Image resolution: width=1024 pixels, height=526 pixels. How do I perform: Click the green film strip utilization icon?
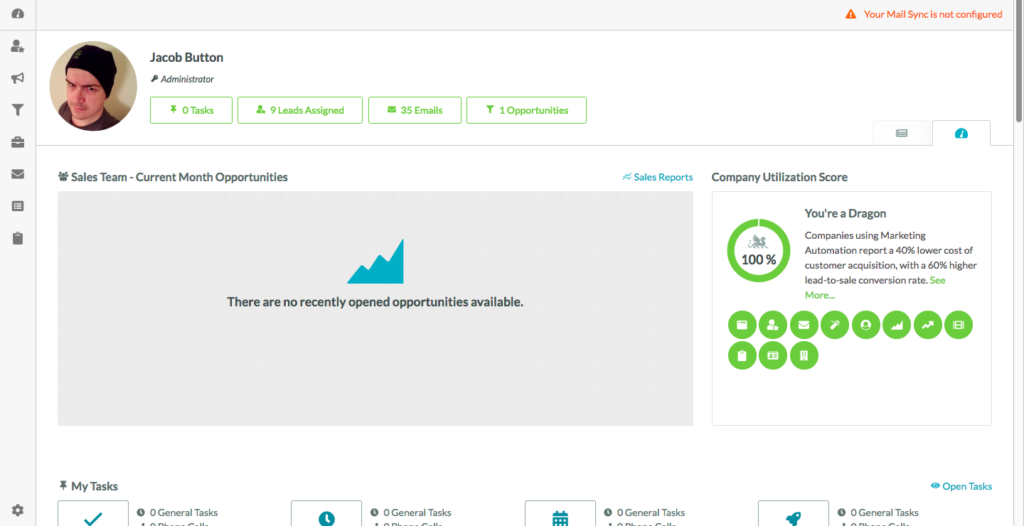click(x=958, y=324)
